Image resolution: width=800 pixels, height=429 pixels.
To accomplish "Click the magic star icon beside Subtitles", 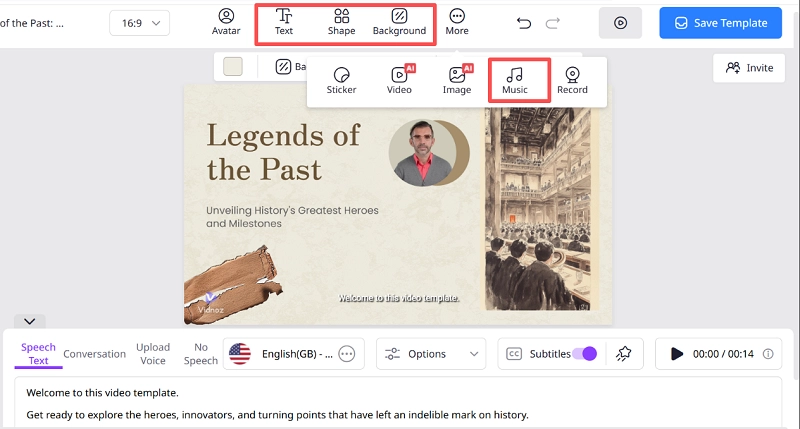I will click(623, 354).
